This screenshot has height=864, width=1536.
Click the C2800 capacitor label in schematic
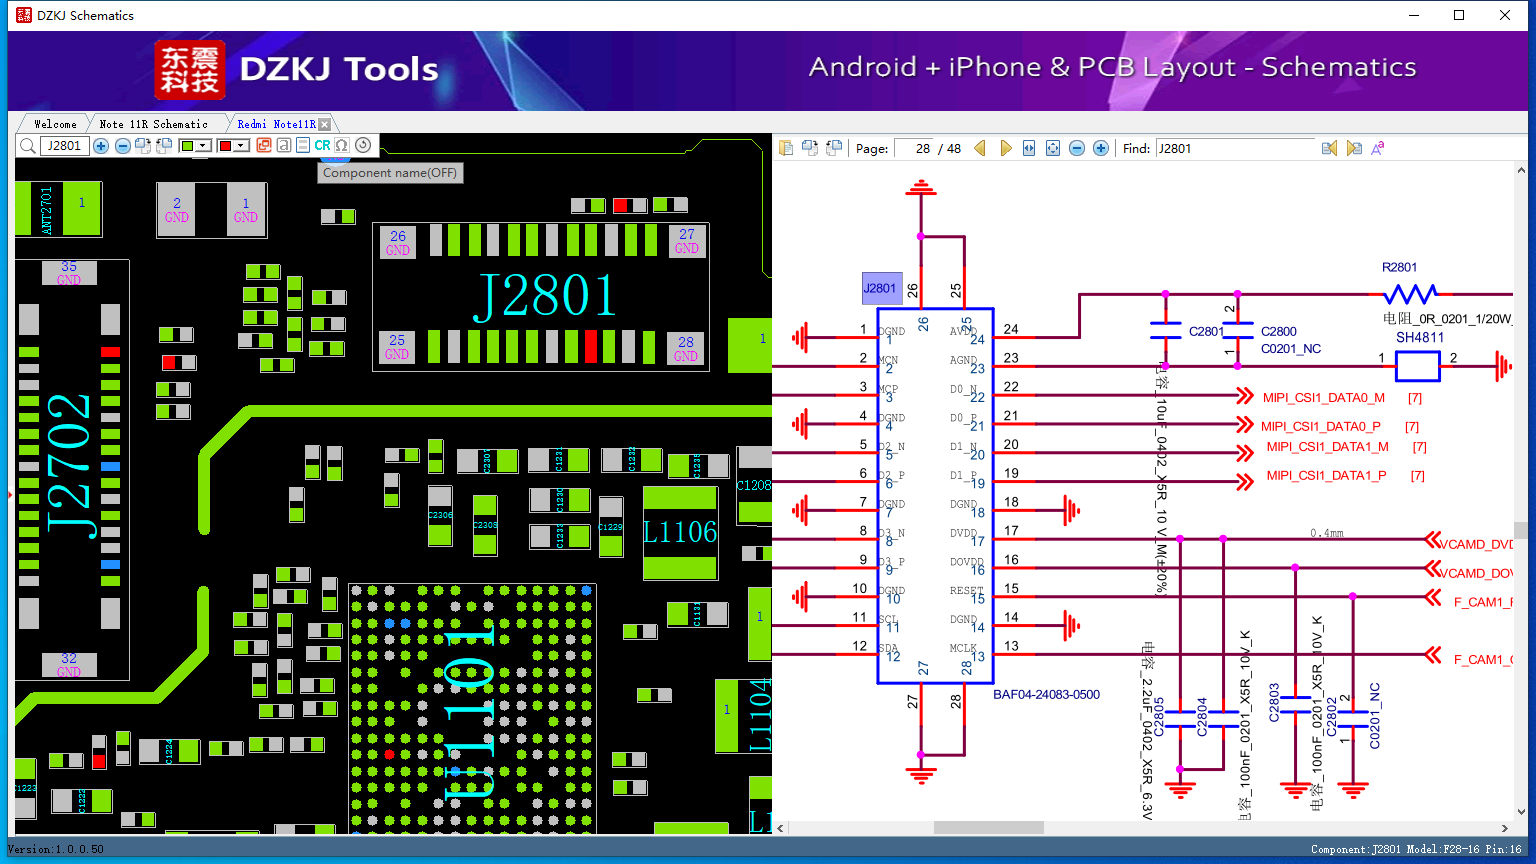coord(1278,331)
